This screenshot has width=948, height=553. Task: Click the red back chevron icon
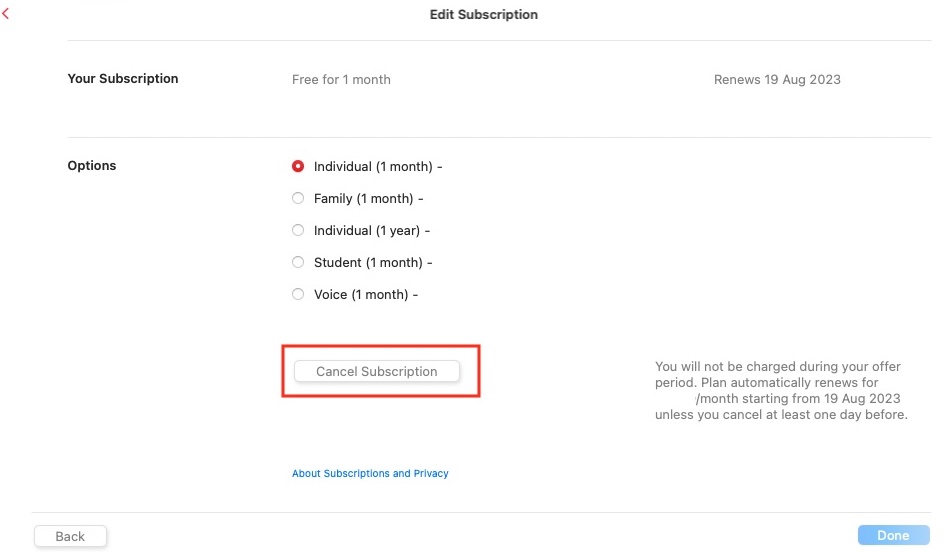coord(6,15)
